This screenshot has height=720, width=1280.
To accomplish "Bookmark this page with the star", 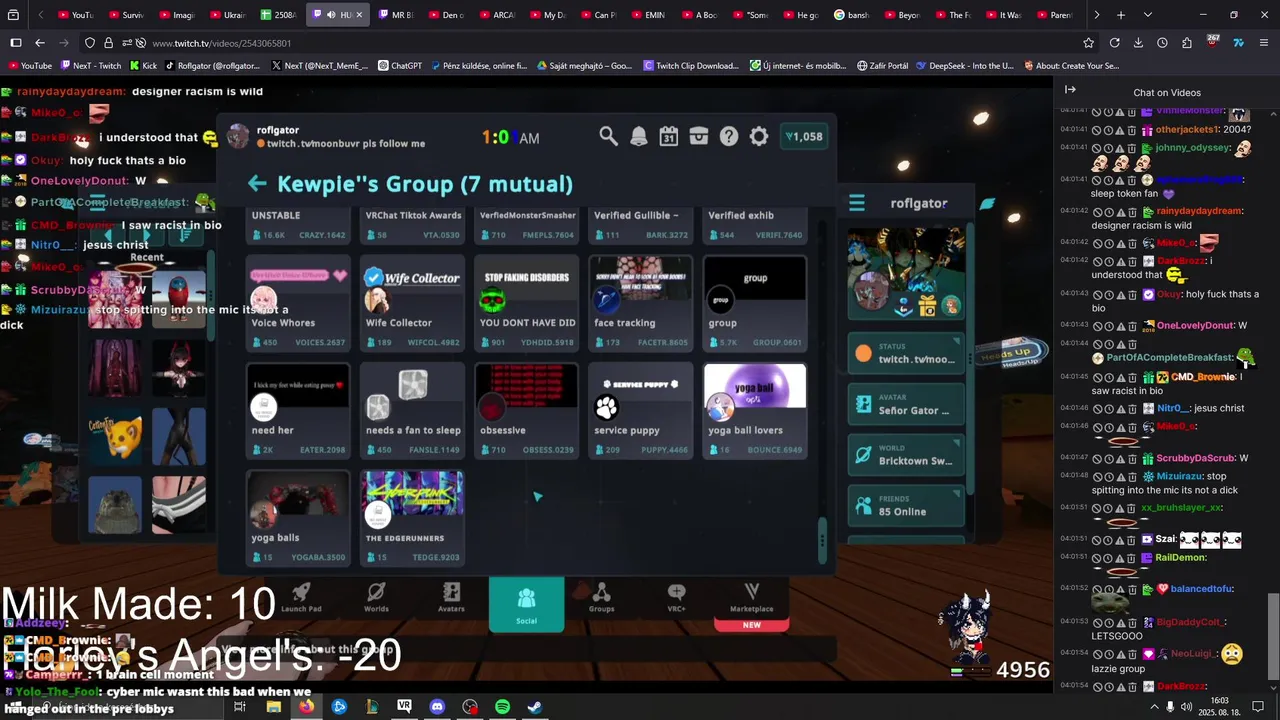I will coord(1088,43).
